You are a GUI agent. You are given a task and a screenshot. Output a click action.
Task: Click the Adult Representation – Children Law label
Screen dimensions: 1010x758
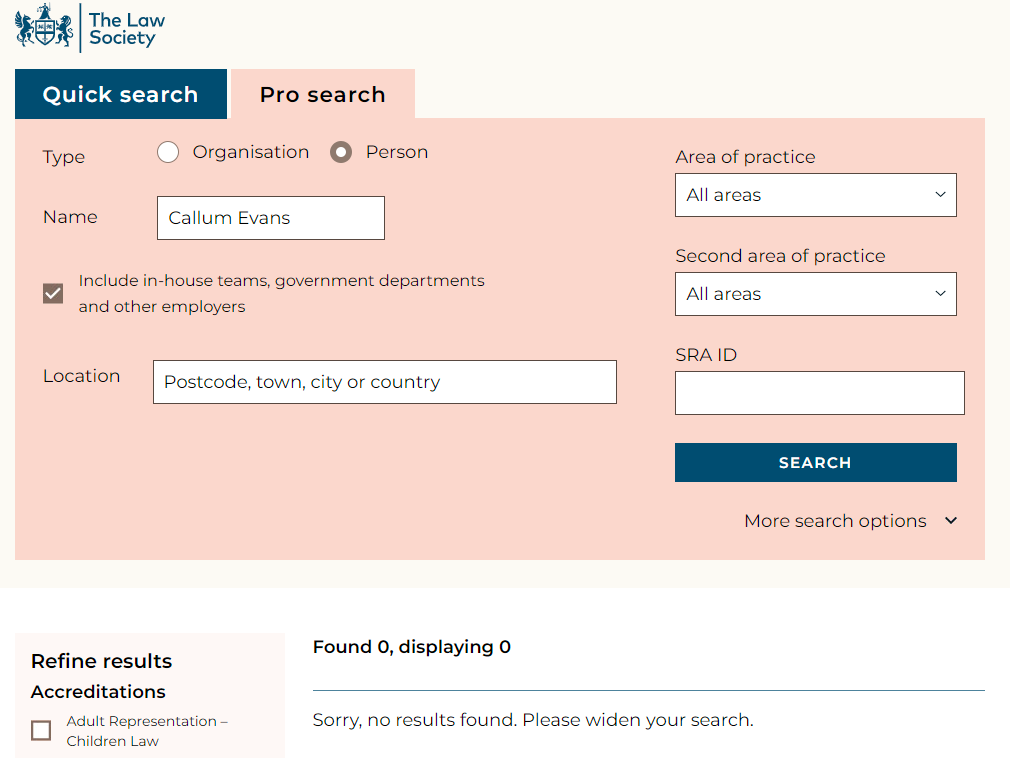pyautogui.click(x=147, y=731)
